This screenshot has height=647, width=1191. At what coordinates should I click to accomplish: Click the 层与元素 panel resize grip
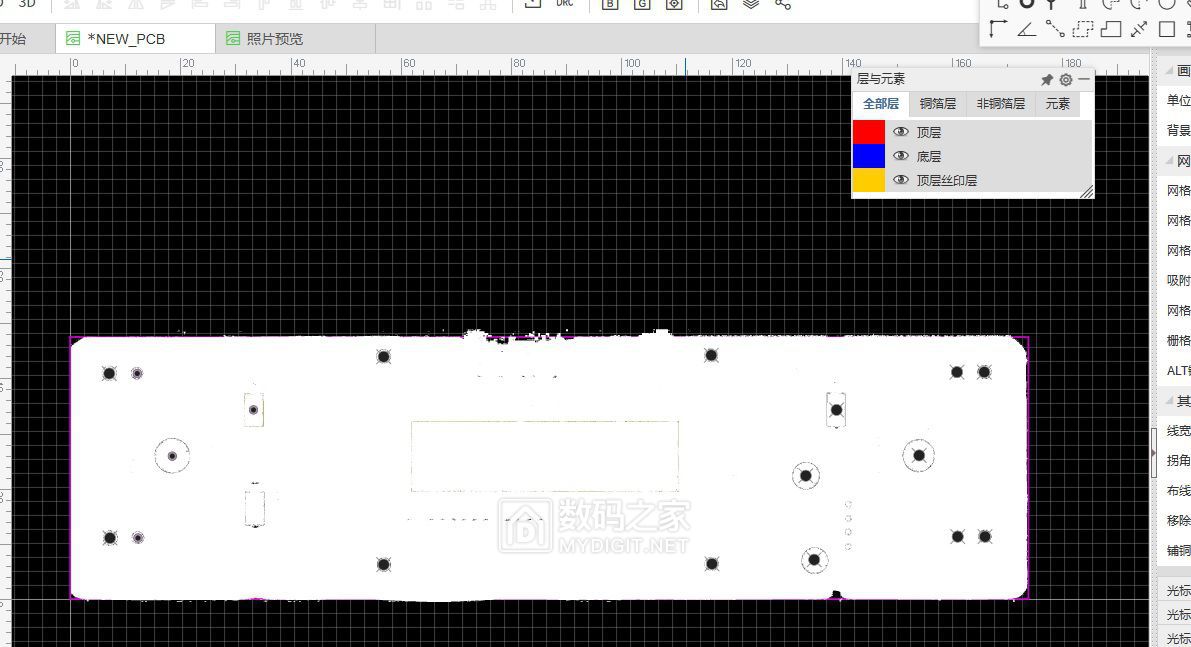pos(1086,192)
